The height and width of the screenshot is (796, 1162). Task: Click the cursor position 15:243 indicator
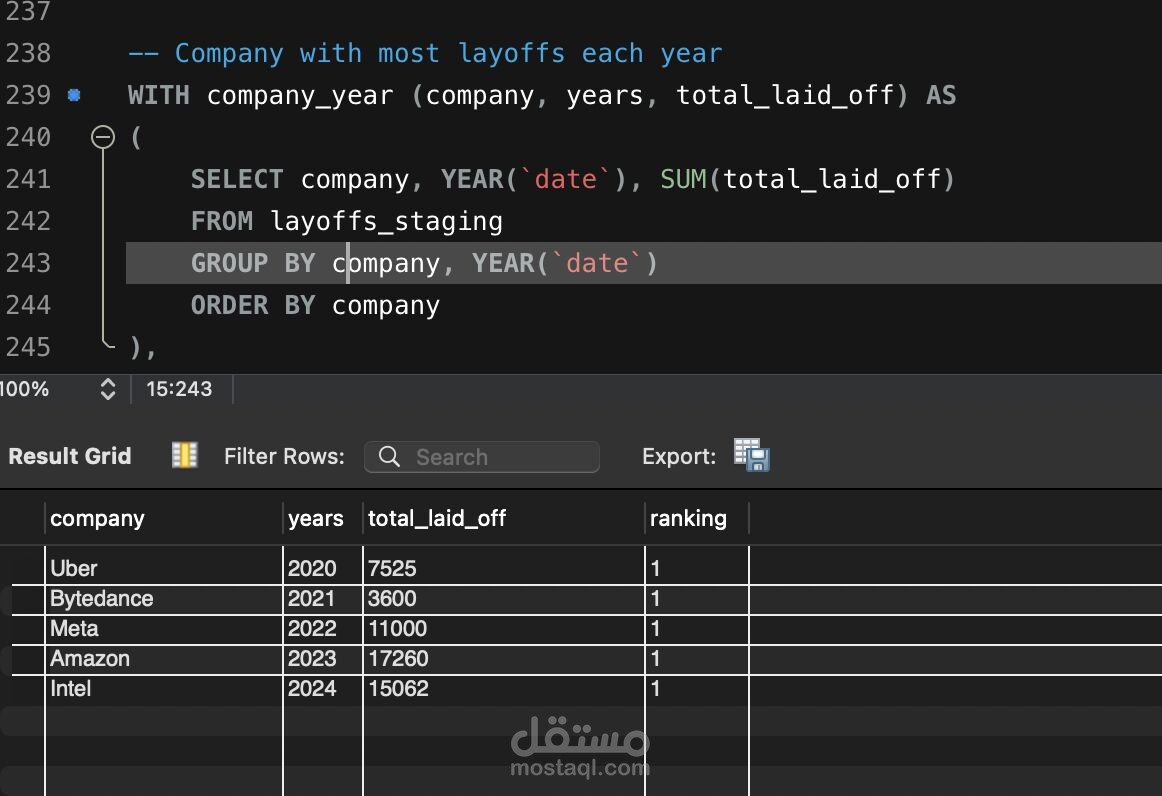(179, 389)
